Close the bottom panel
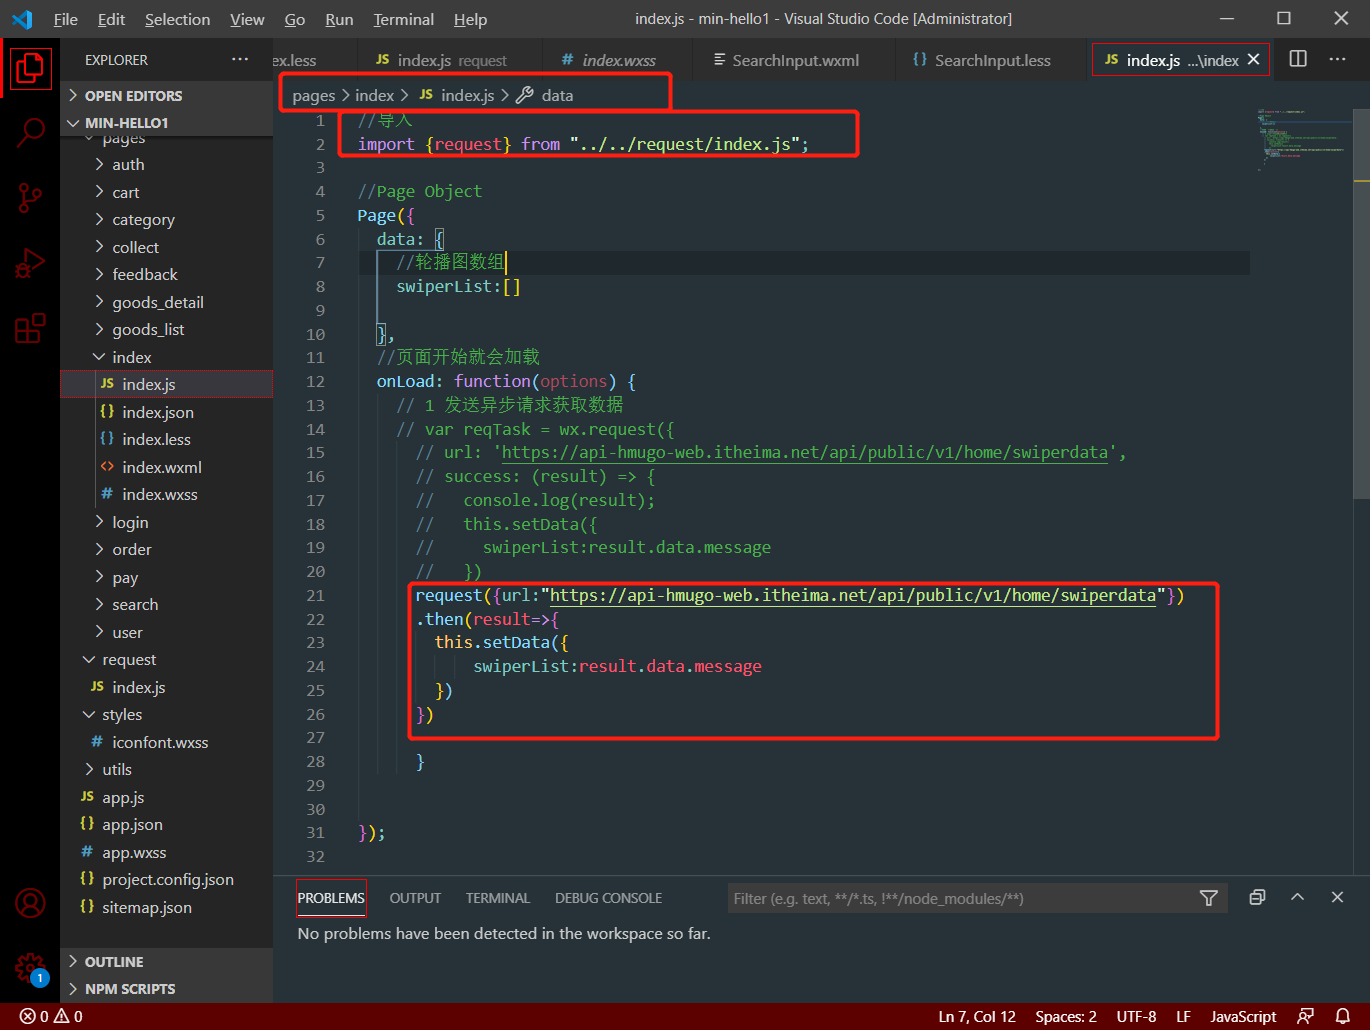The height and width of the screenshot is (1030, 1370). [x=1337, y=897]
